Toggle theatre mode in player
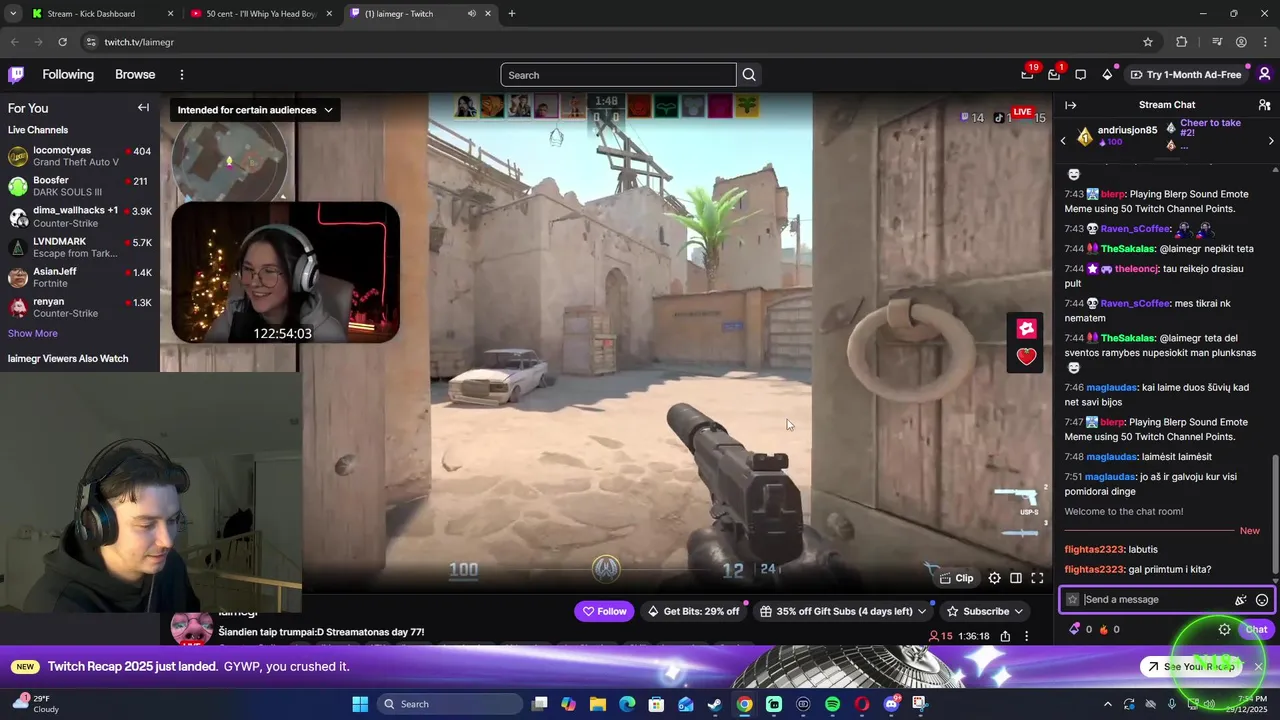1280x720 pixels. [1016, 578]
